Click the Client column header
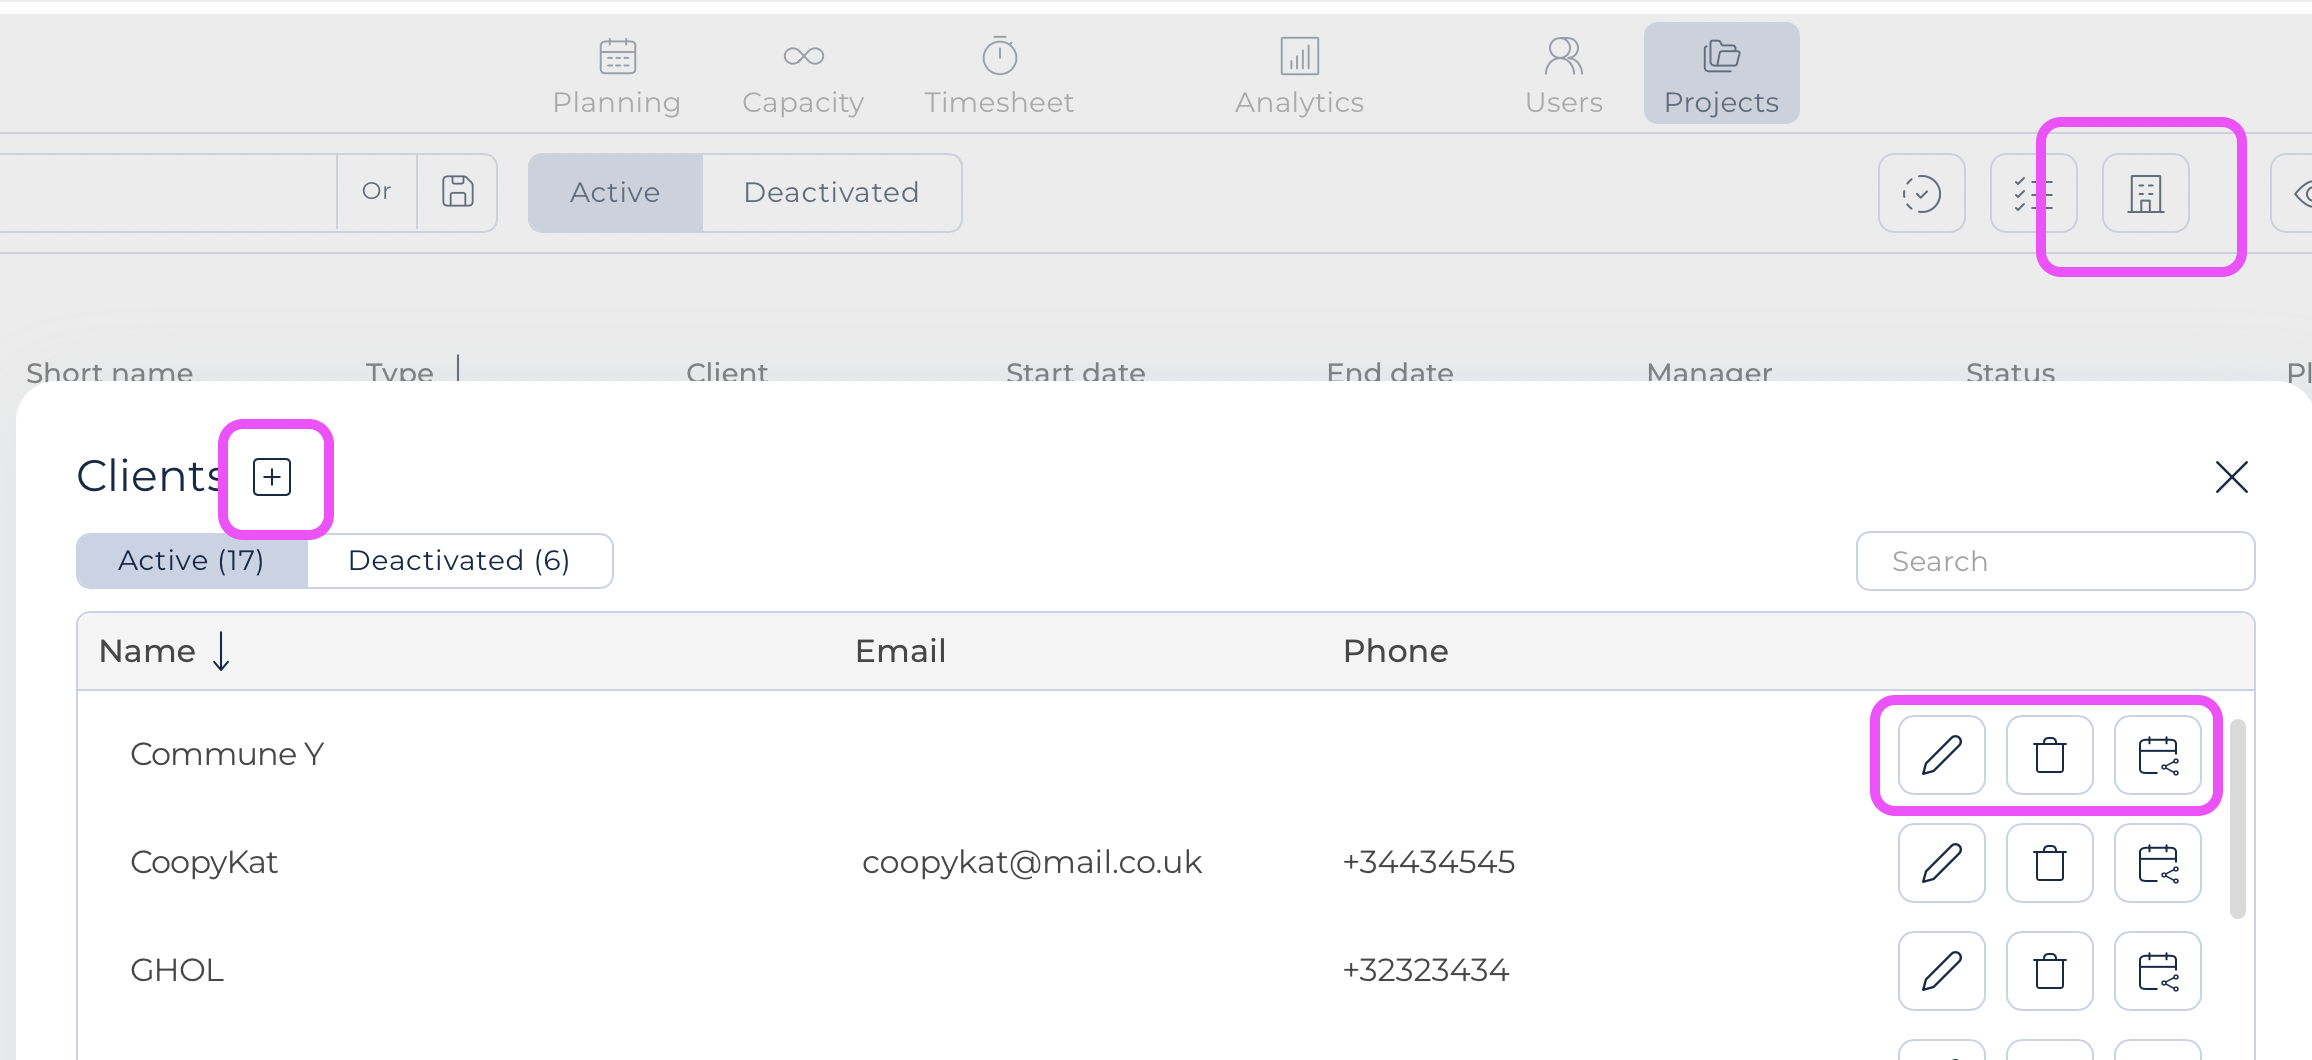Viewport: 2312px width, 1060px height. pos(727,372)
